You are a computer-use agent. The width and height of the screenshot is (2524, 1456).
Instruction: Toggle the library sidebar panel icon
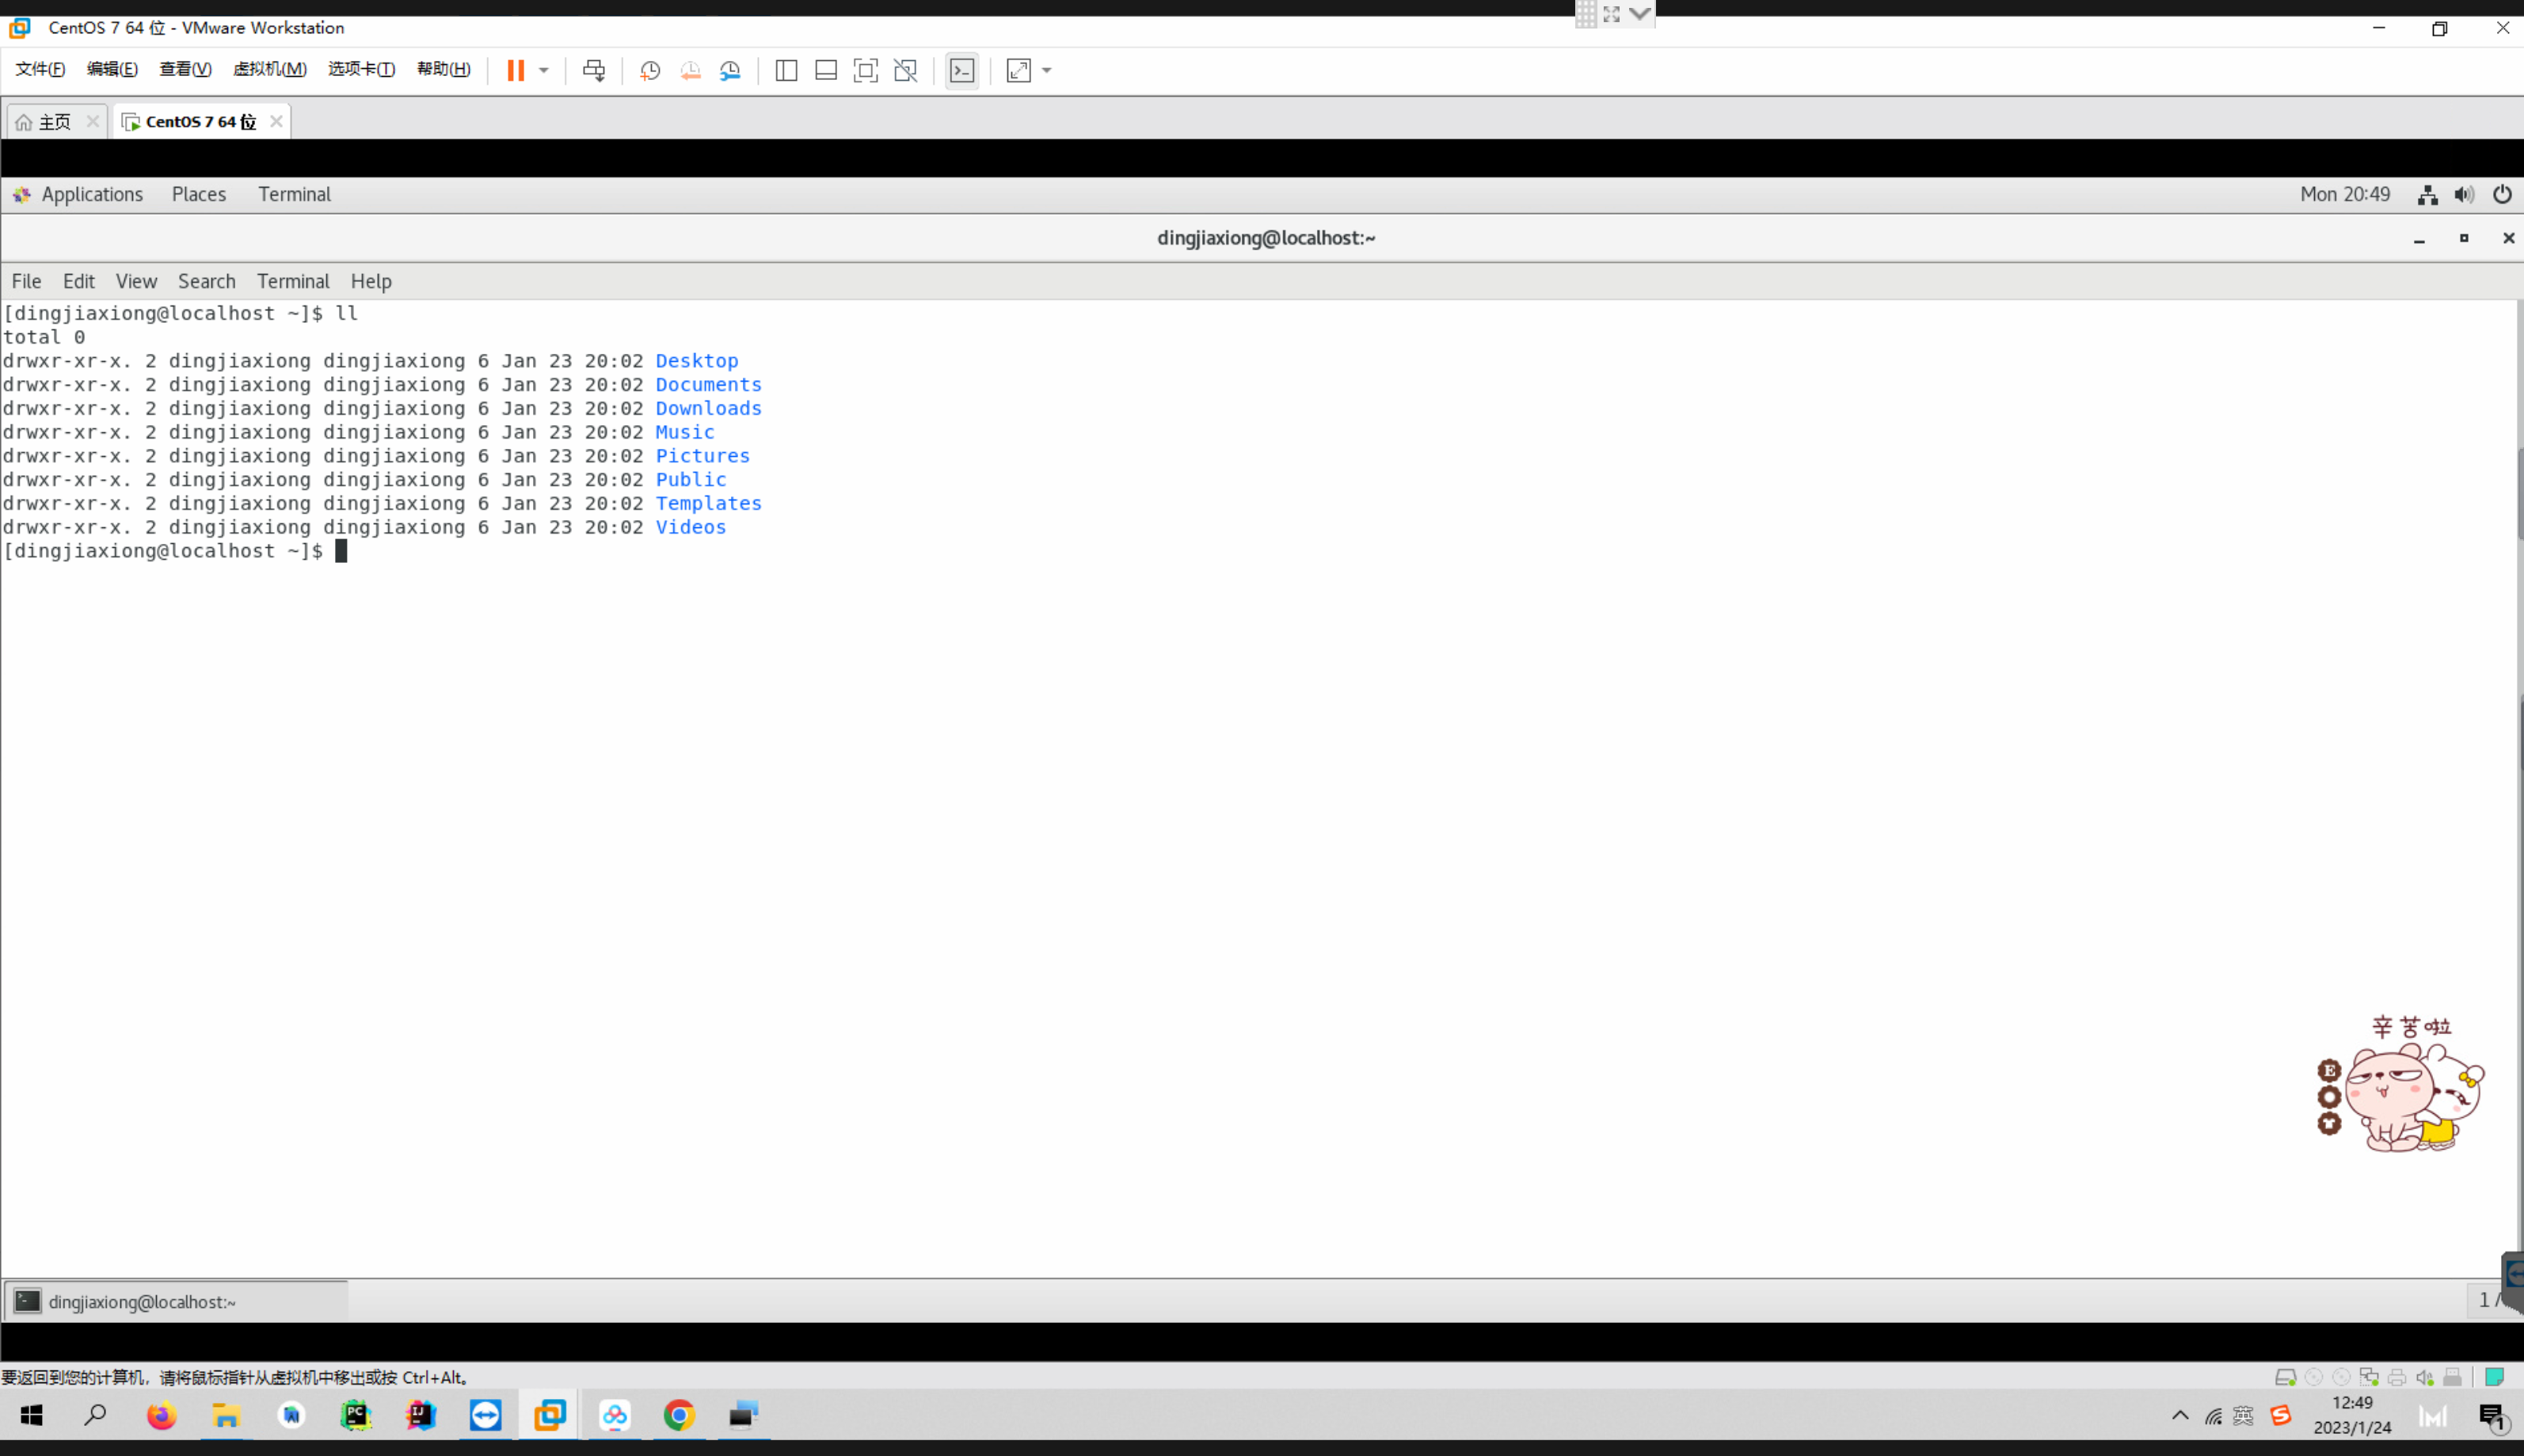786,70
